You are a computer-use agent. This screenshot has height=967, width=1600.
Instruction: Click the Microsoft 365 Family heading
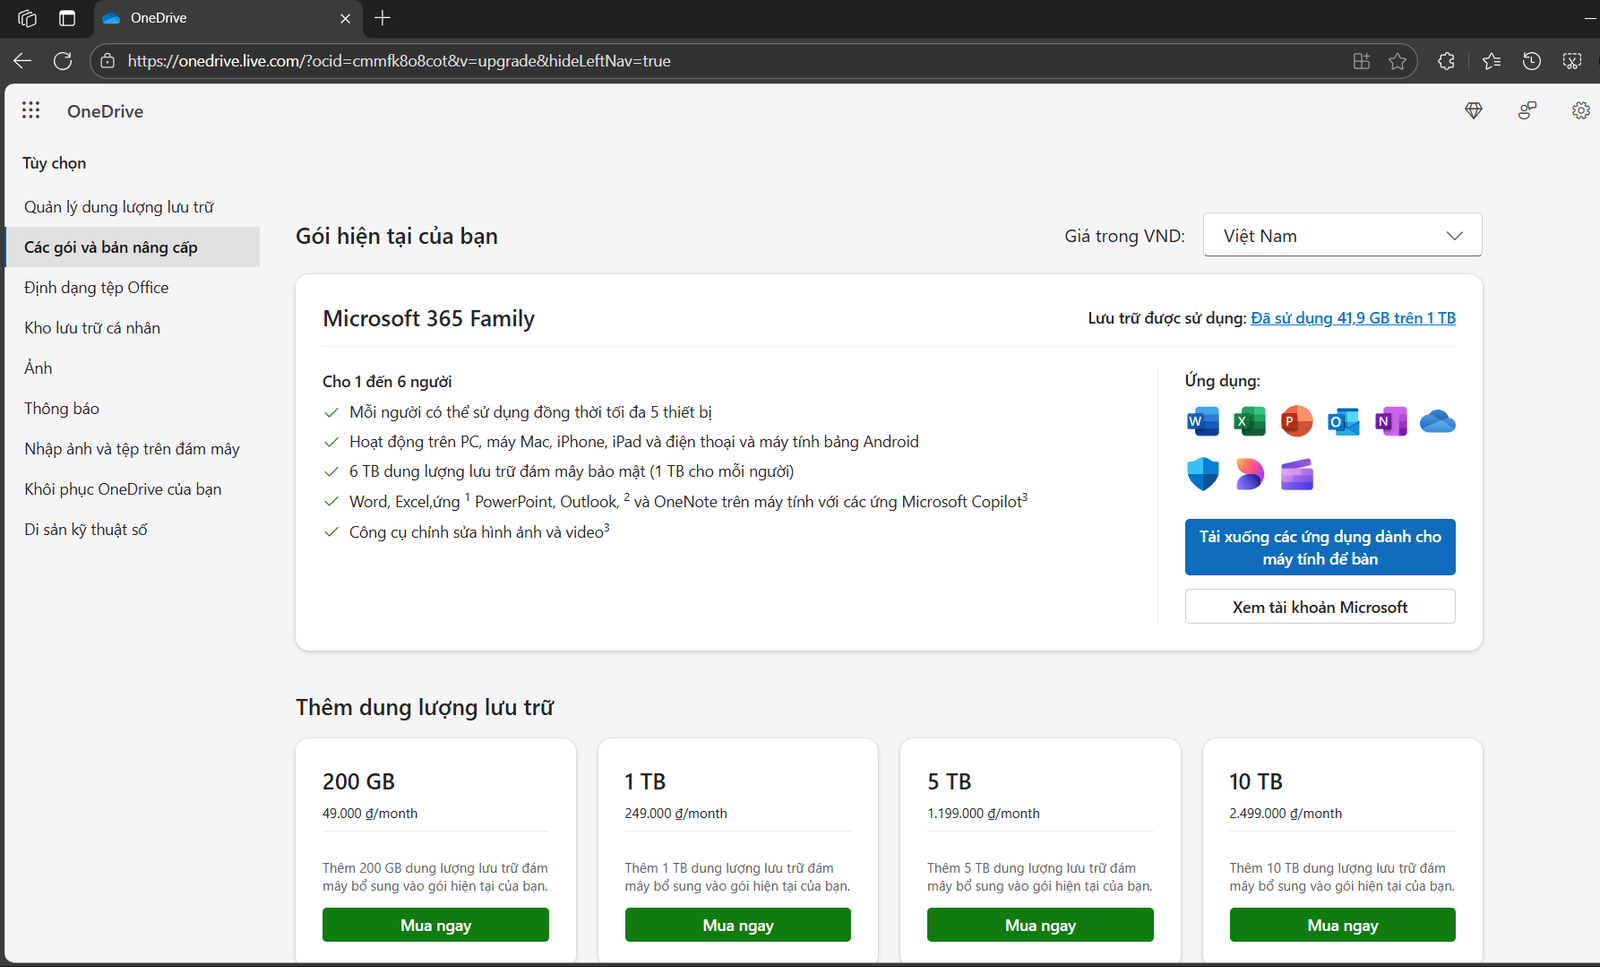pos(428,318)
